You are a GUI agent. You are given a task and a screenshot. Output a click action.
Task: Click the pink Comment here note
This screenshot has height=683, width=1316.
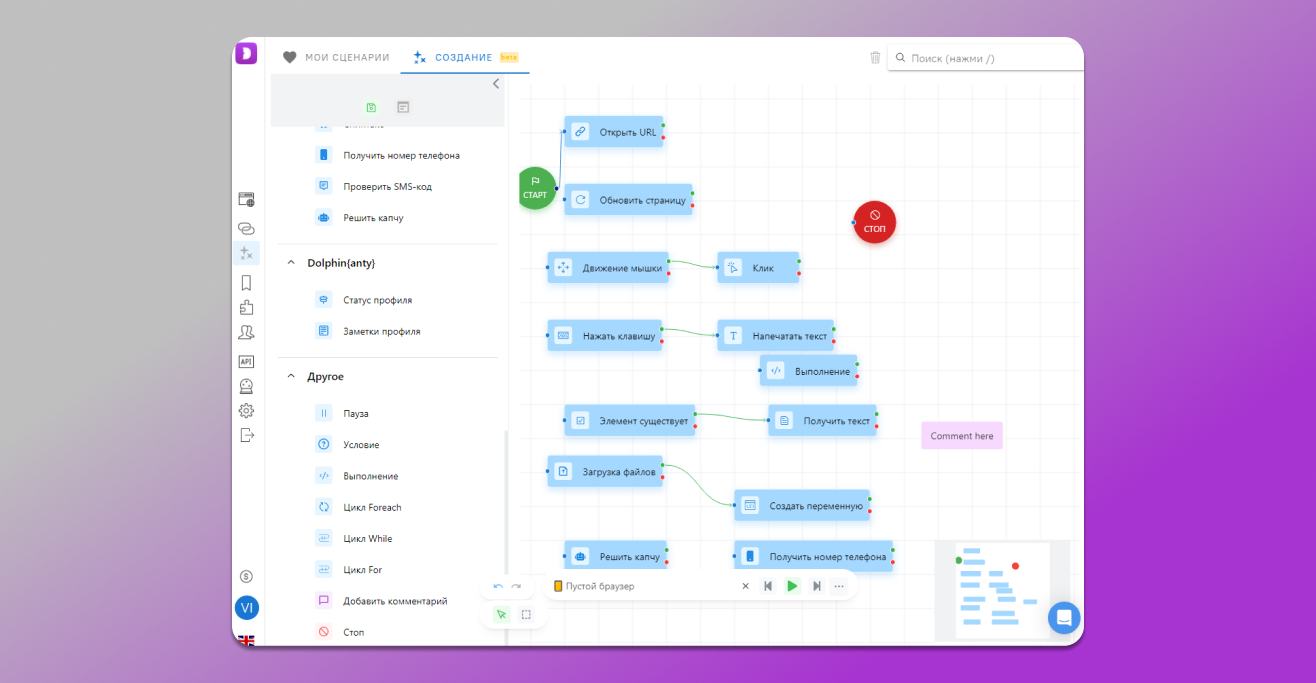tap(961, 436)
